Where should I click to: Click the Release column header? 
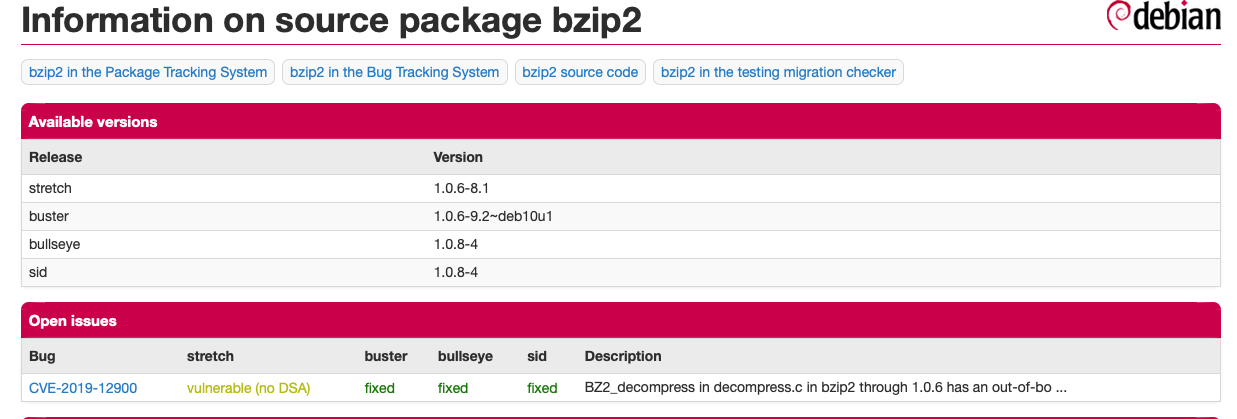pyautogui.click(x=56, y=157)
